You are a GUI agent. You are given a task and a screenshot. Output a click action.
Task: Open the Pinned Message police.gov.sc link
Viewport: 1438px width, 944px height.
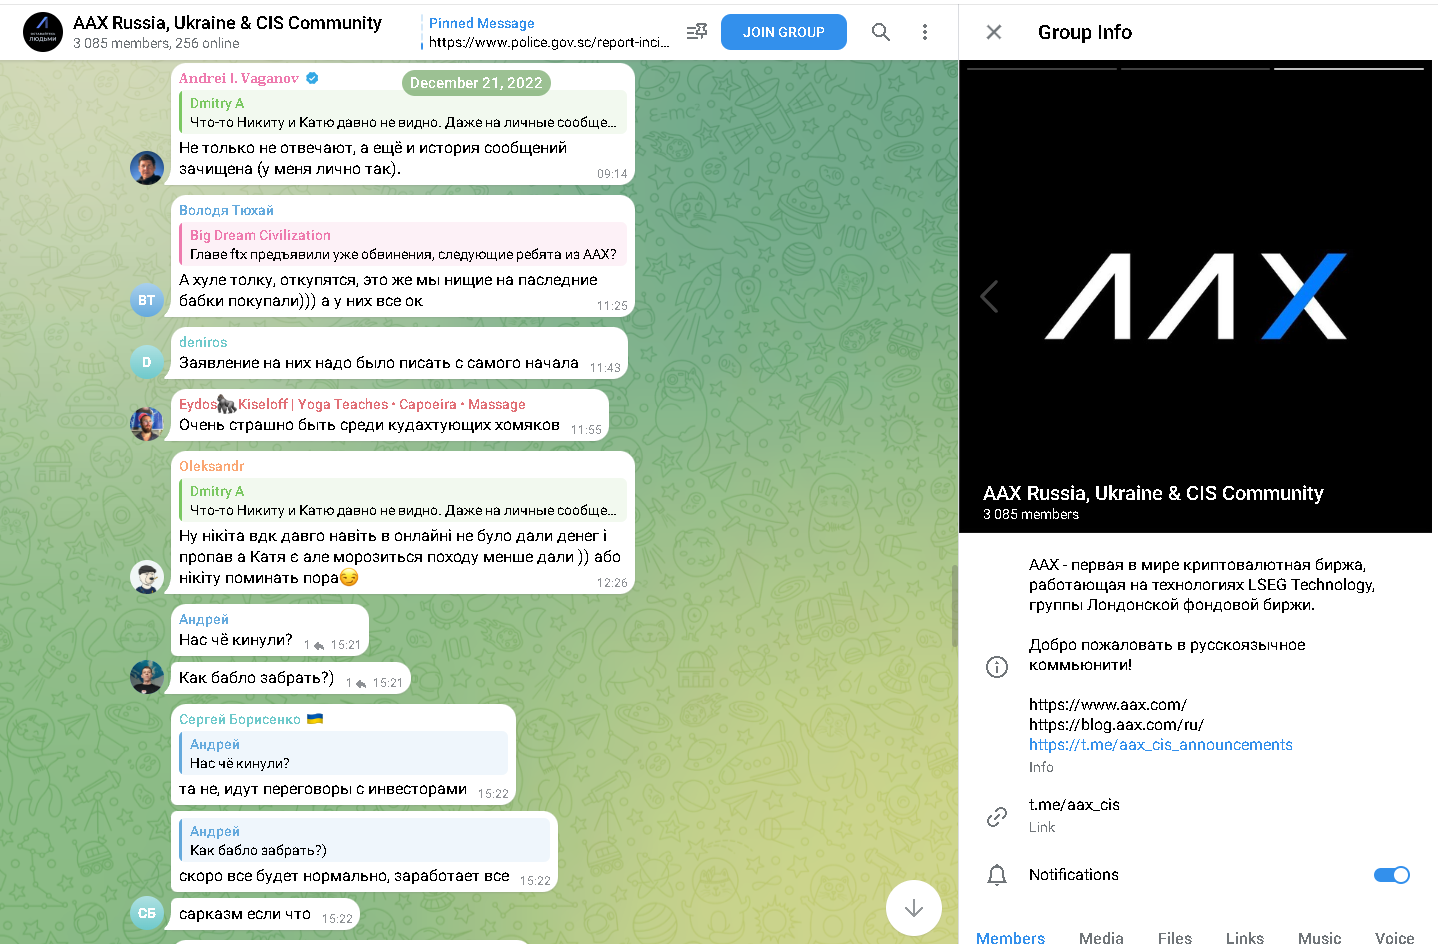[546, 32]
